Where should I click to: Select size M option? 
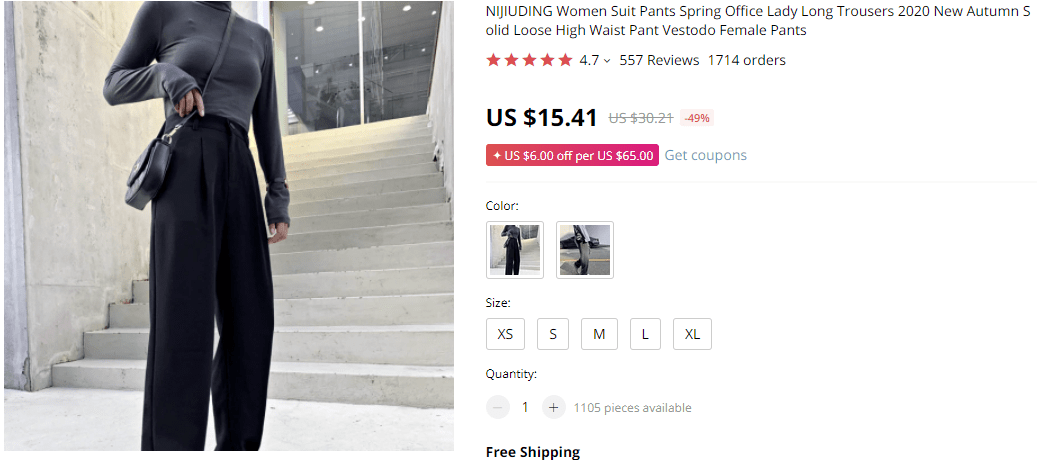(x=599, y=334)
